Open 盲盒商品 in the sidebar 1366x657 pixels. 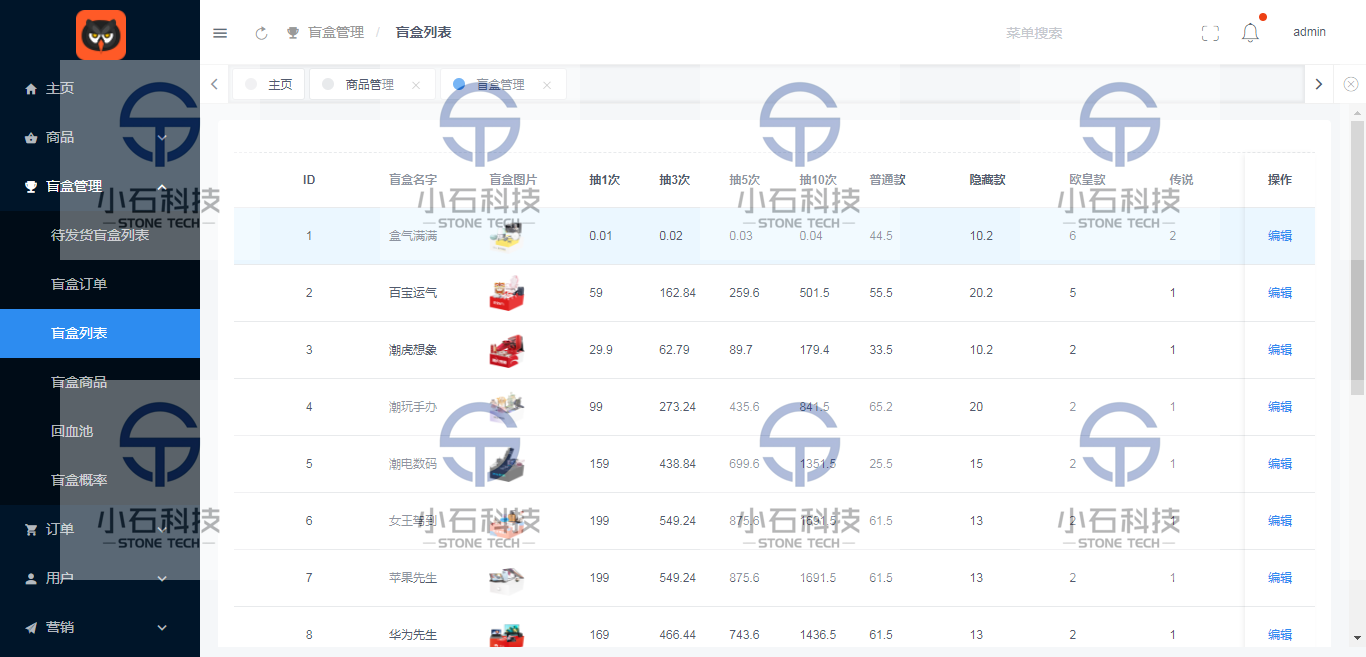pyautogui.click(x=100, y=382)
